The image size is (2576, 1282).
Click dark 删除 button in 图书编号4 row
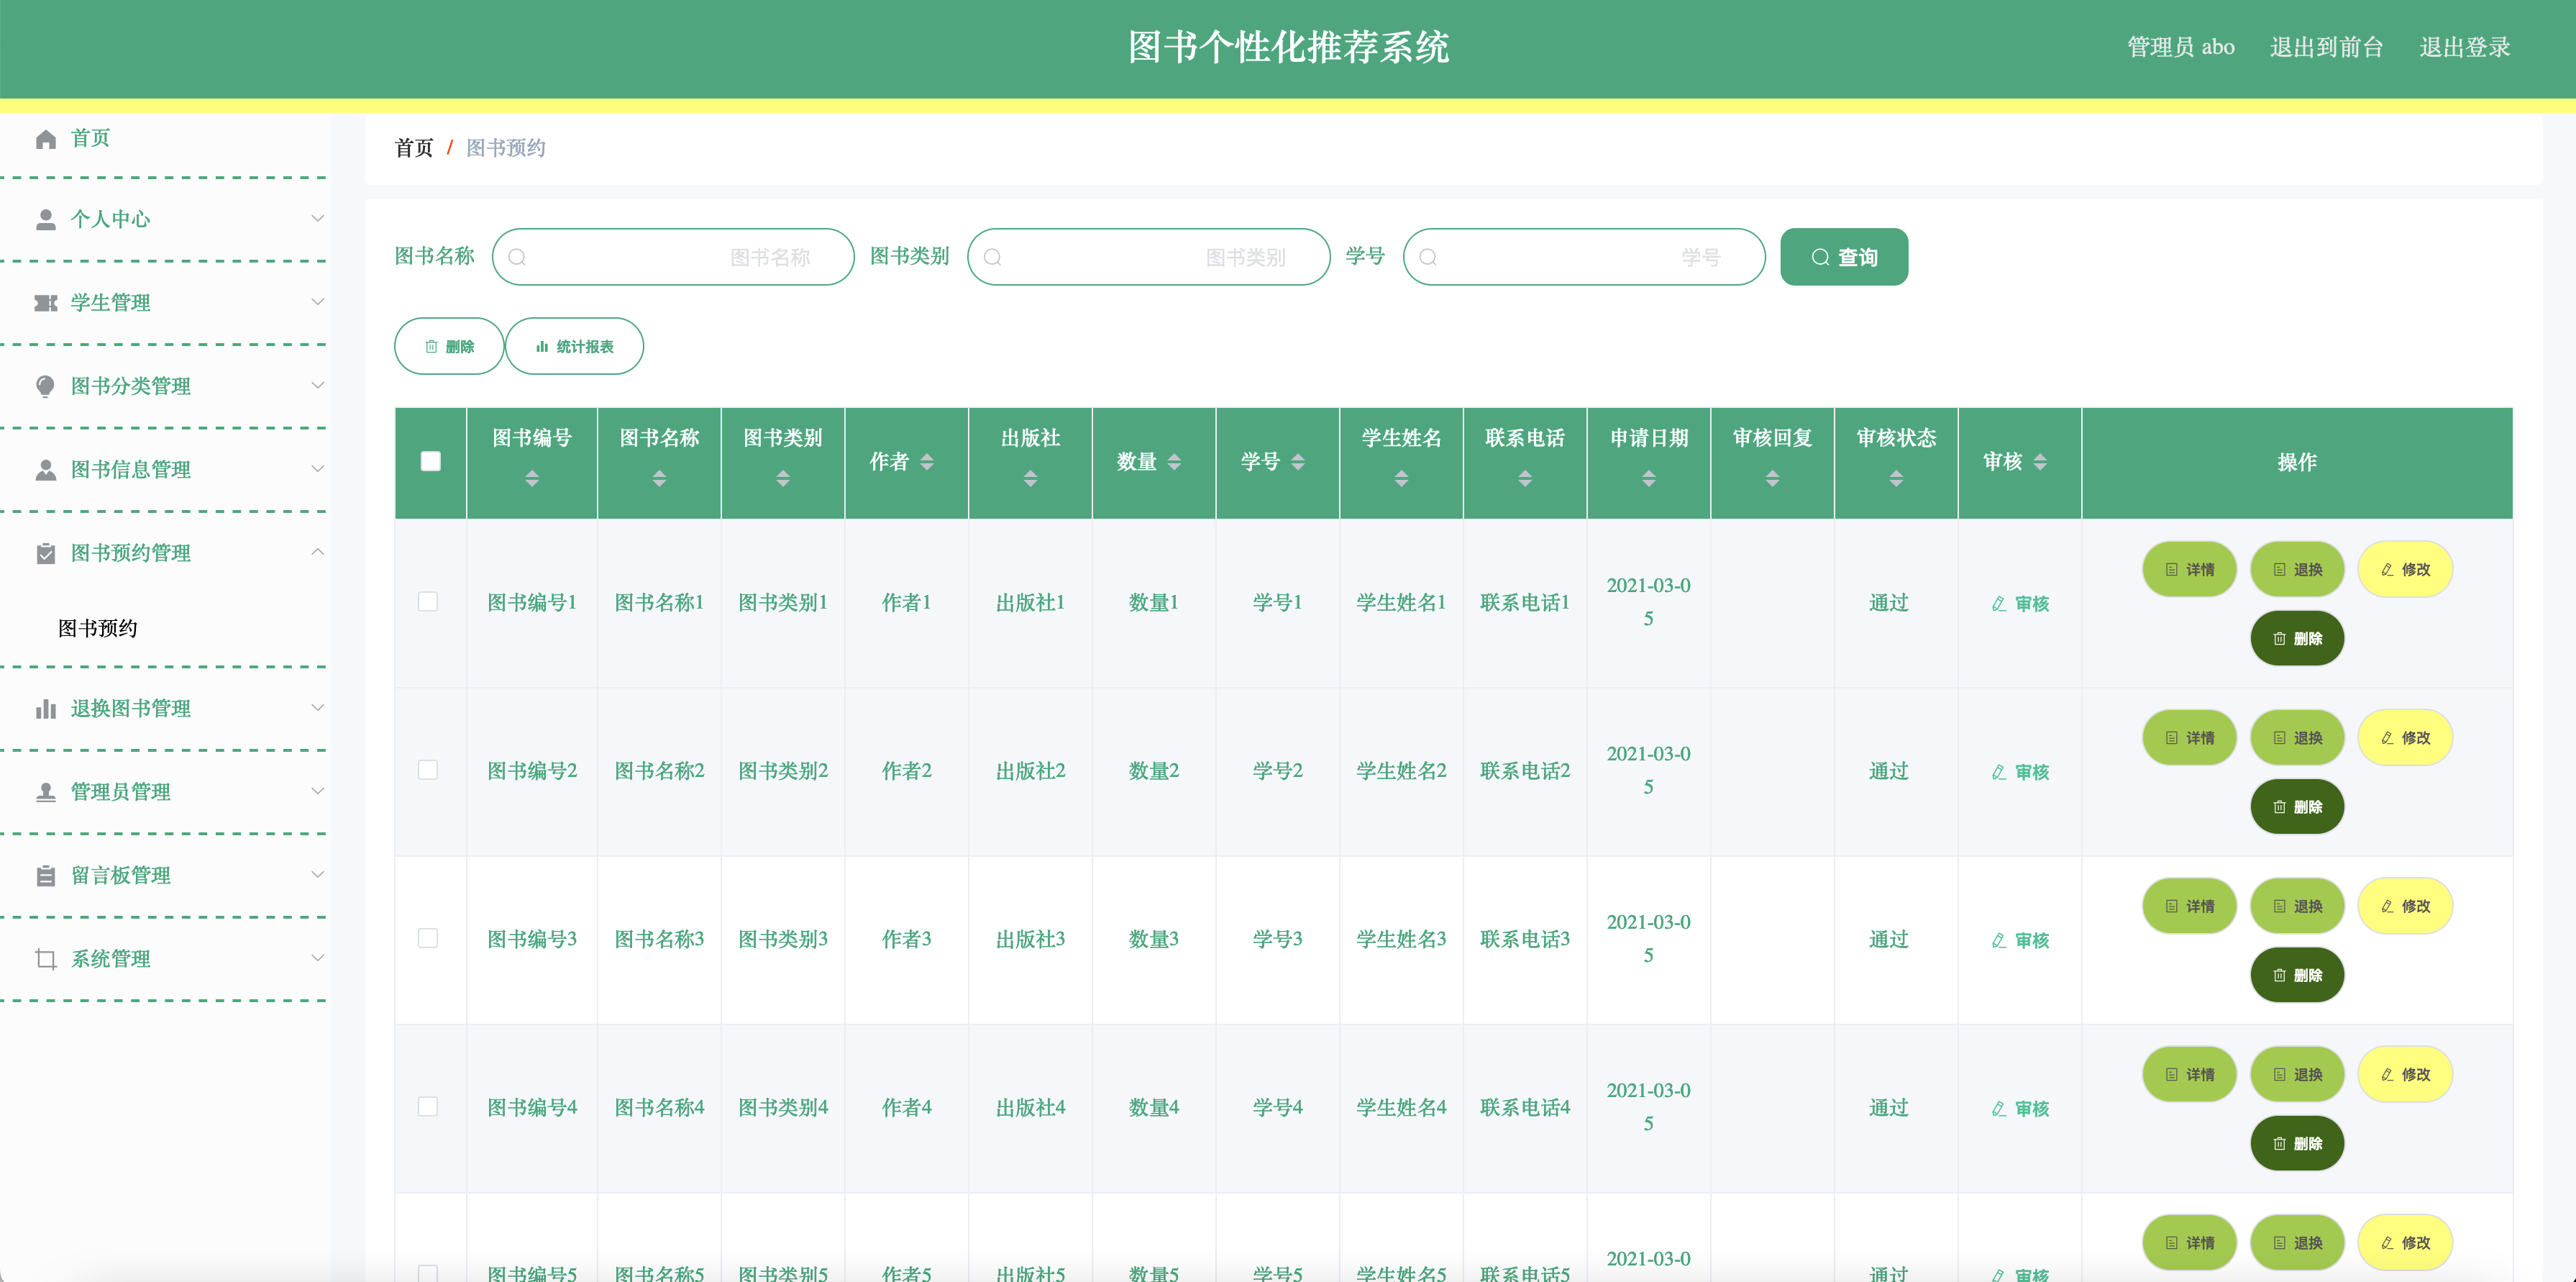pyautogui.click(x=2298, y=1143)
